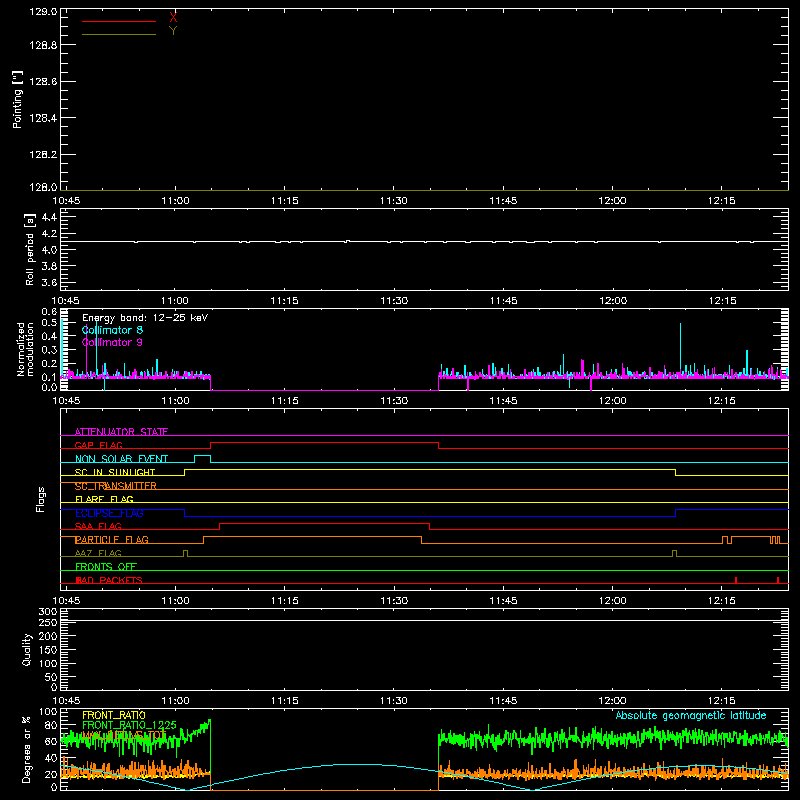This screenshot has height=800, width=800.
Task: Click the PARTICLE_FLAG label
Action: point(112,540)
